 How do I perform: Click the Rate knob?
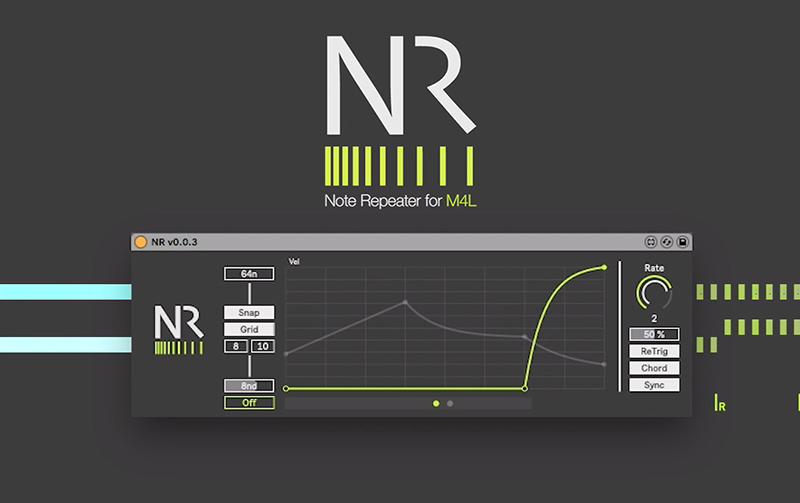(x=654, y=293)
